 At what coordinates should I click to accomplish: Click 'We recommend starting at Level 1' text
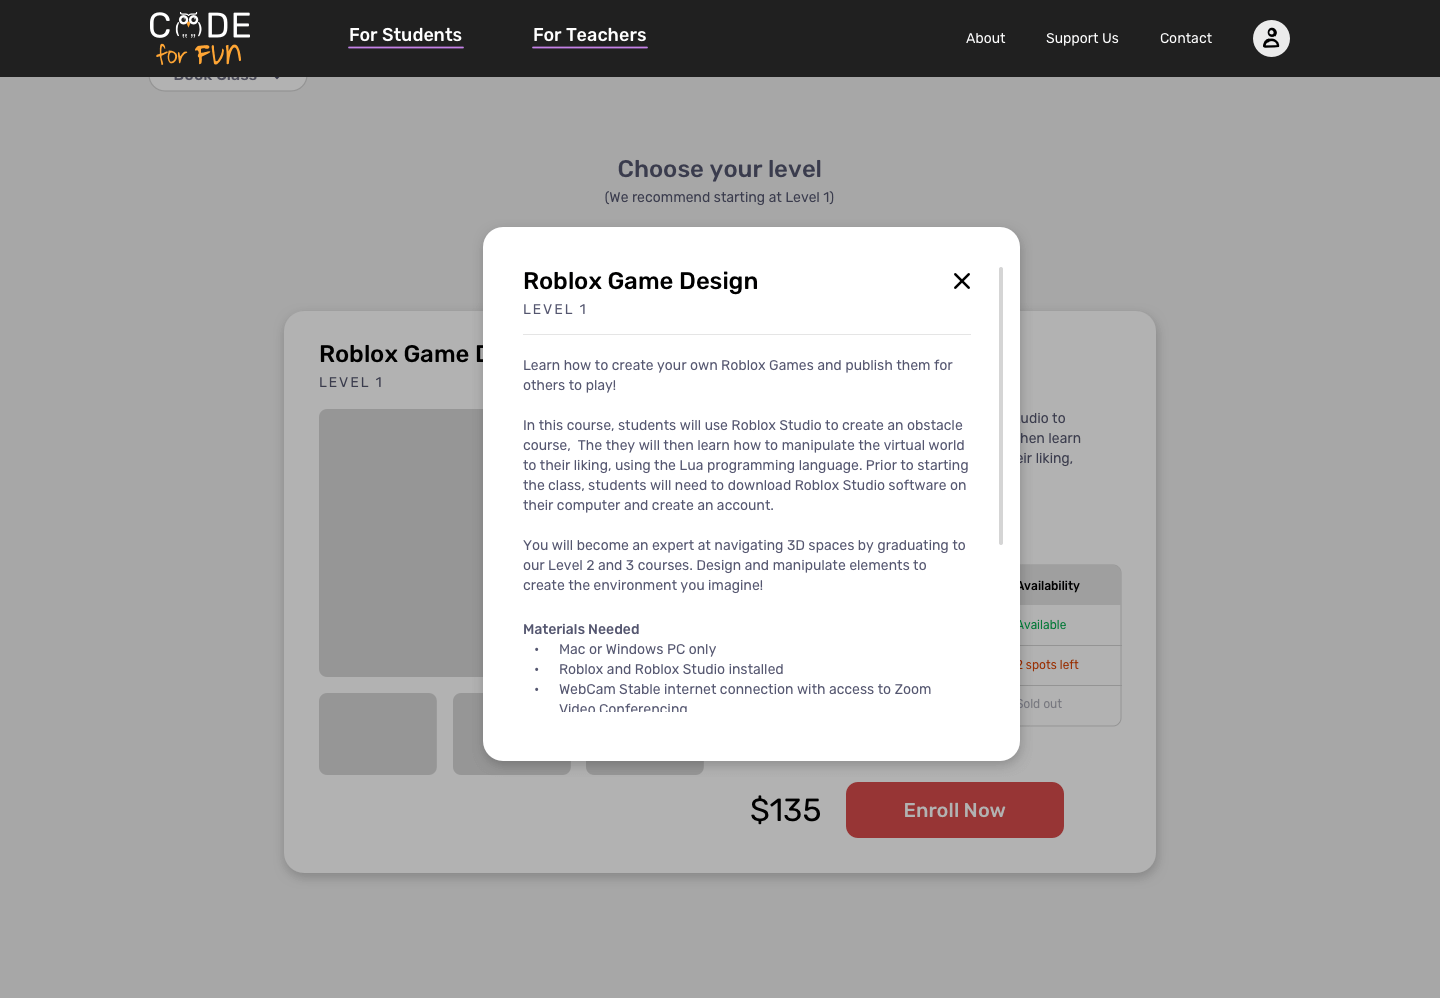click(719, 197)
